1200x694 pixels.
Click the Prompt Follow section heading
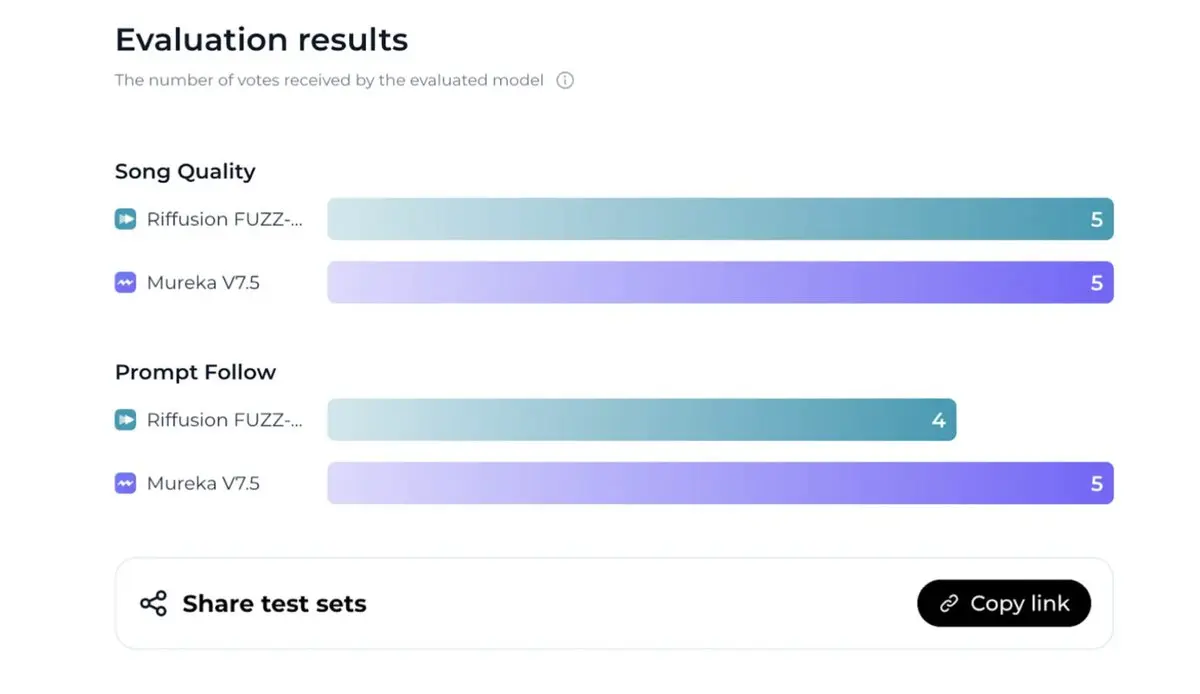tap(195, 372)
